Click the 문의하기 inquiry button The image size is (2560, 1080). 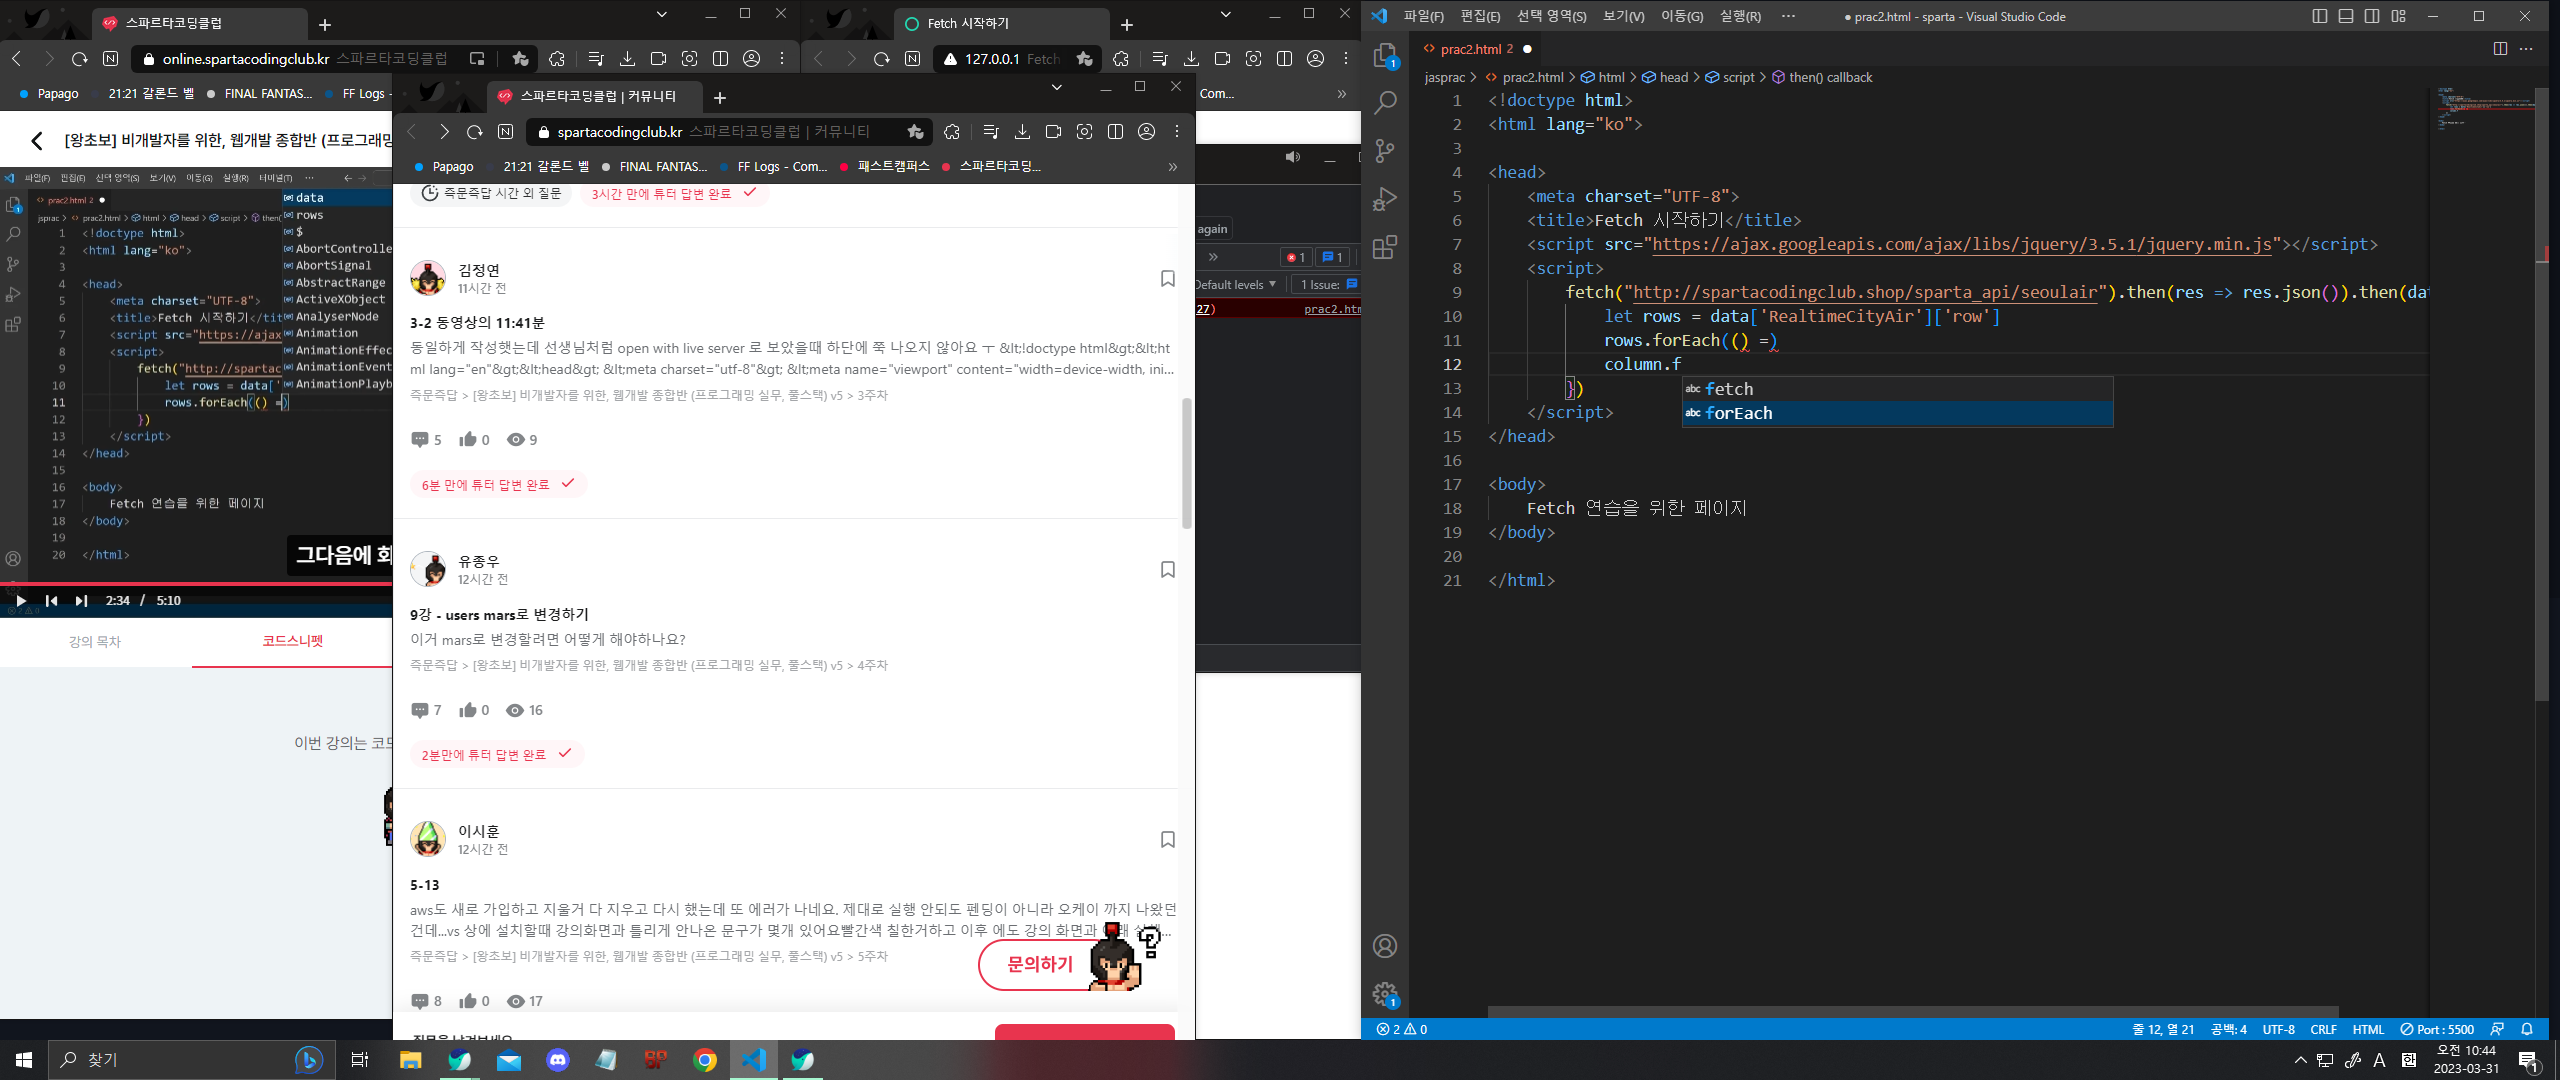click(1040, 964)
